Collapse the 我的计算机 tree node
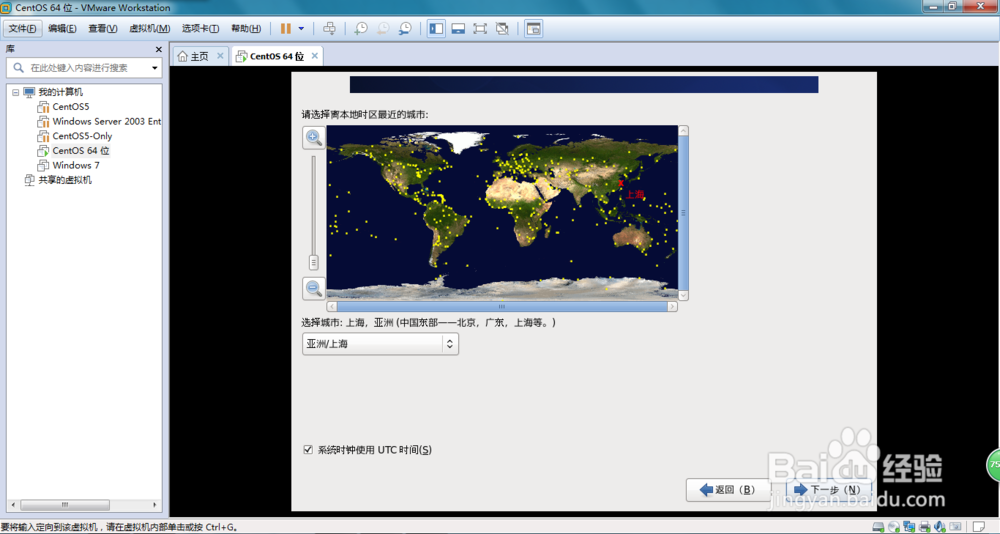This screenshot has height=534, width=1000. point(15,93)
